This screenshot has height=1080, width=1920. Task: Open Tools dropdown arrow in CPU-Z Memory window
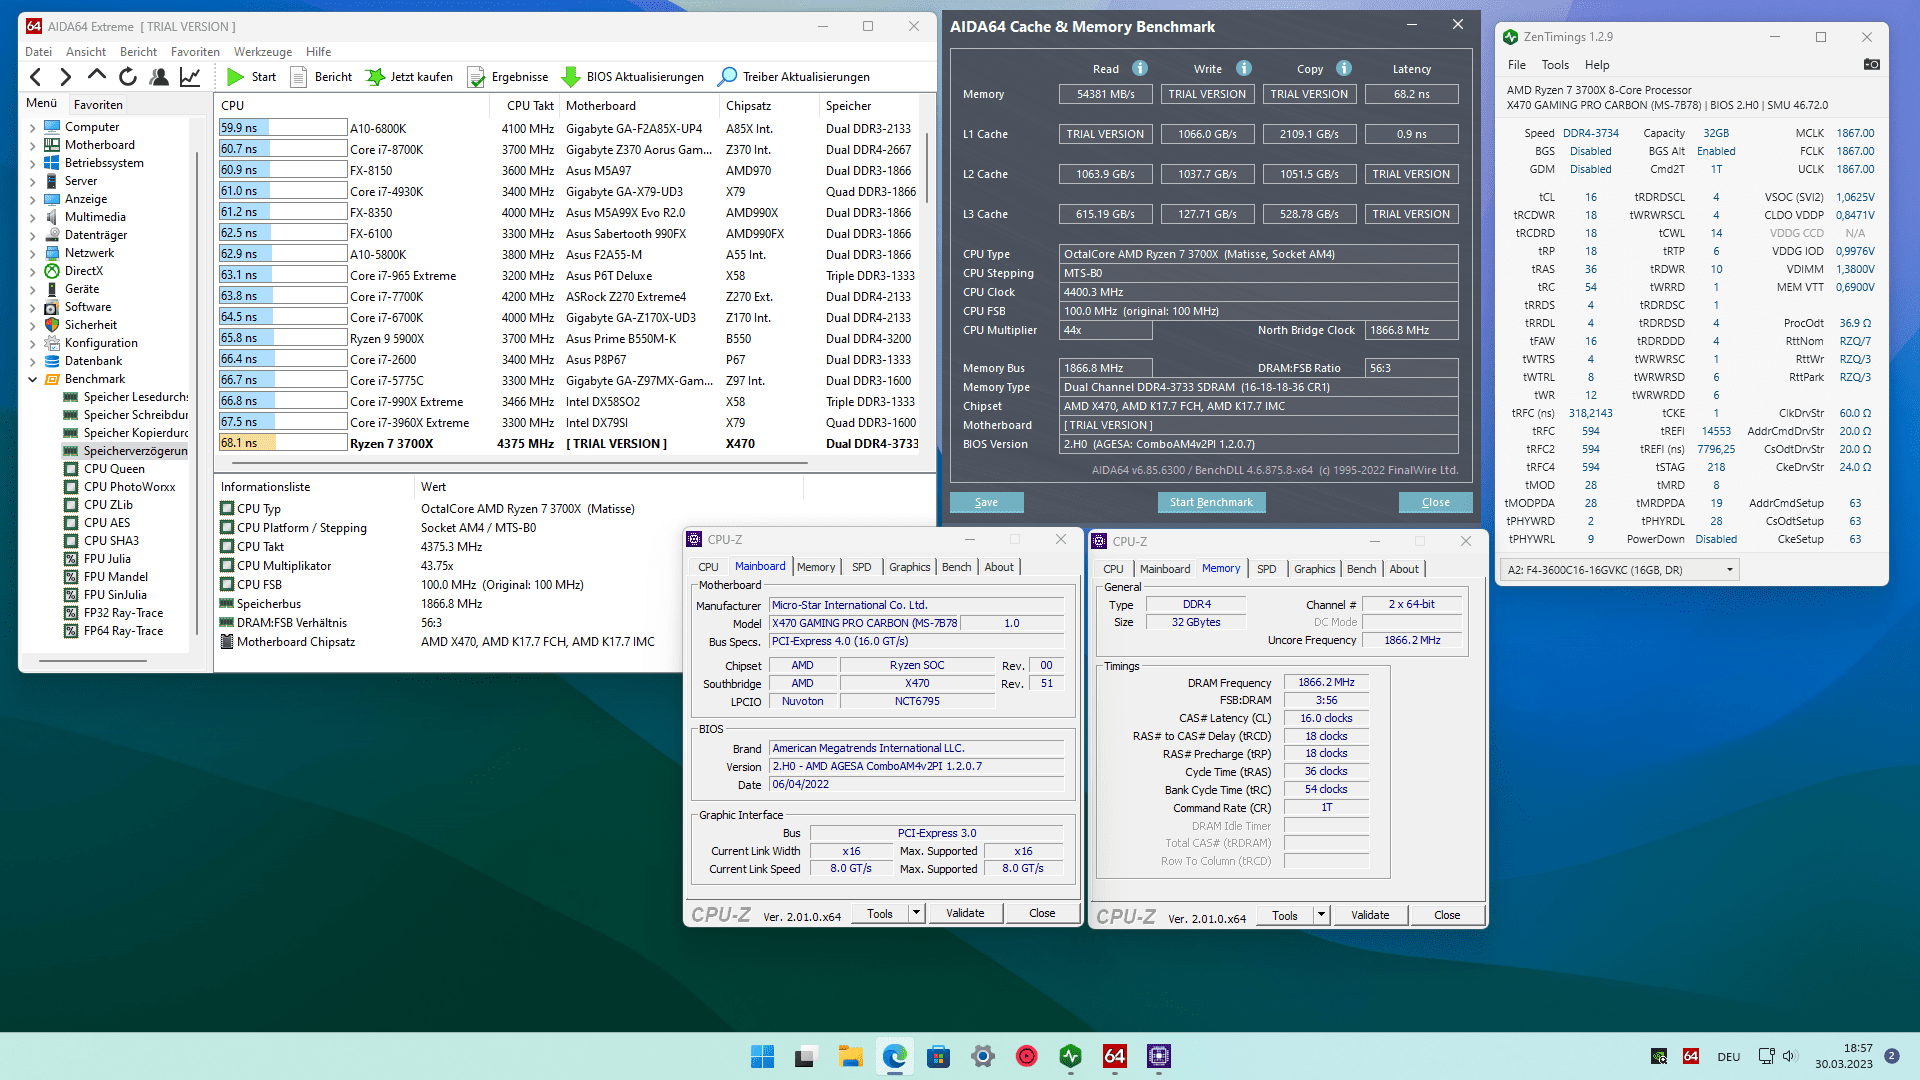1320,915
